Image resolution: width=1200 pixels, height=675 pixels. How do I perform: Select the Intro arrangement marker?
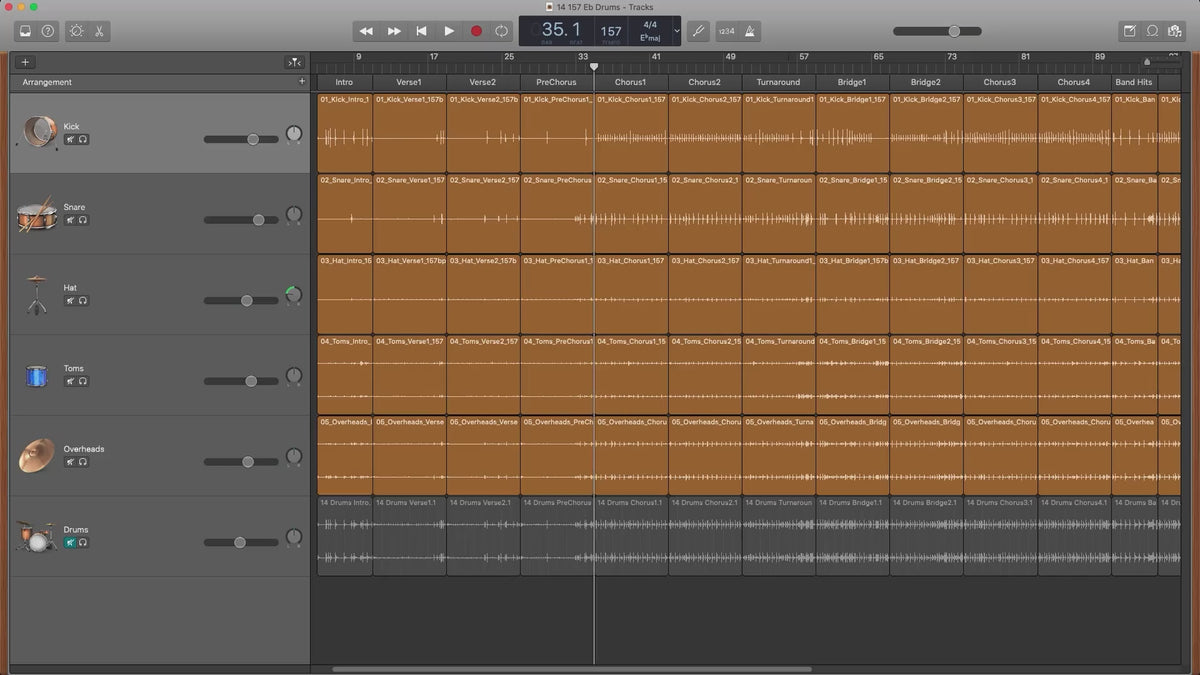click(344, 82)
